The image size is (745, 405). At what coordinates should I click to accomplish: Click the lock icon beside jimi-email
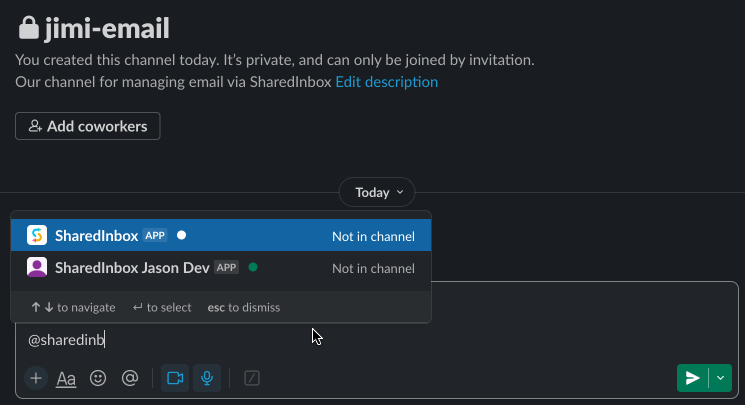tap(29, 28)
